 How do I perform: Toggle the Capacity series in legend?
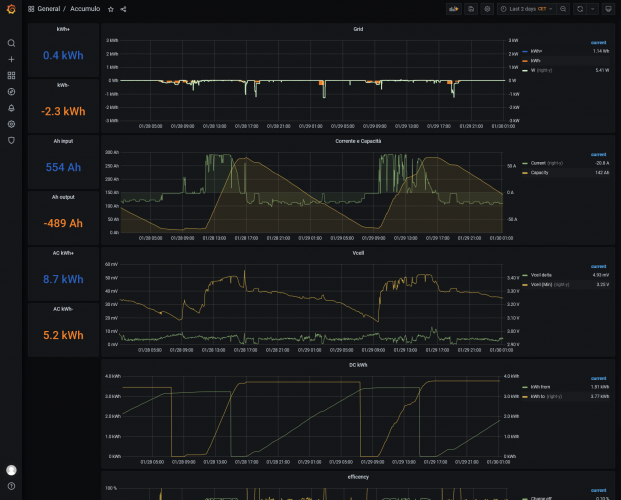click(543, 173)
